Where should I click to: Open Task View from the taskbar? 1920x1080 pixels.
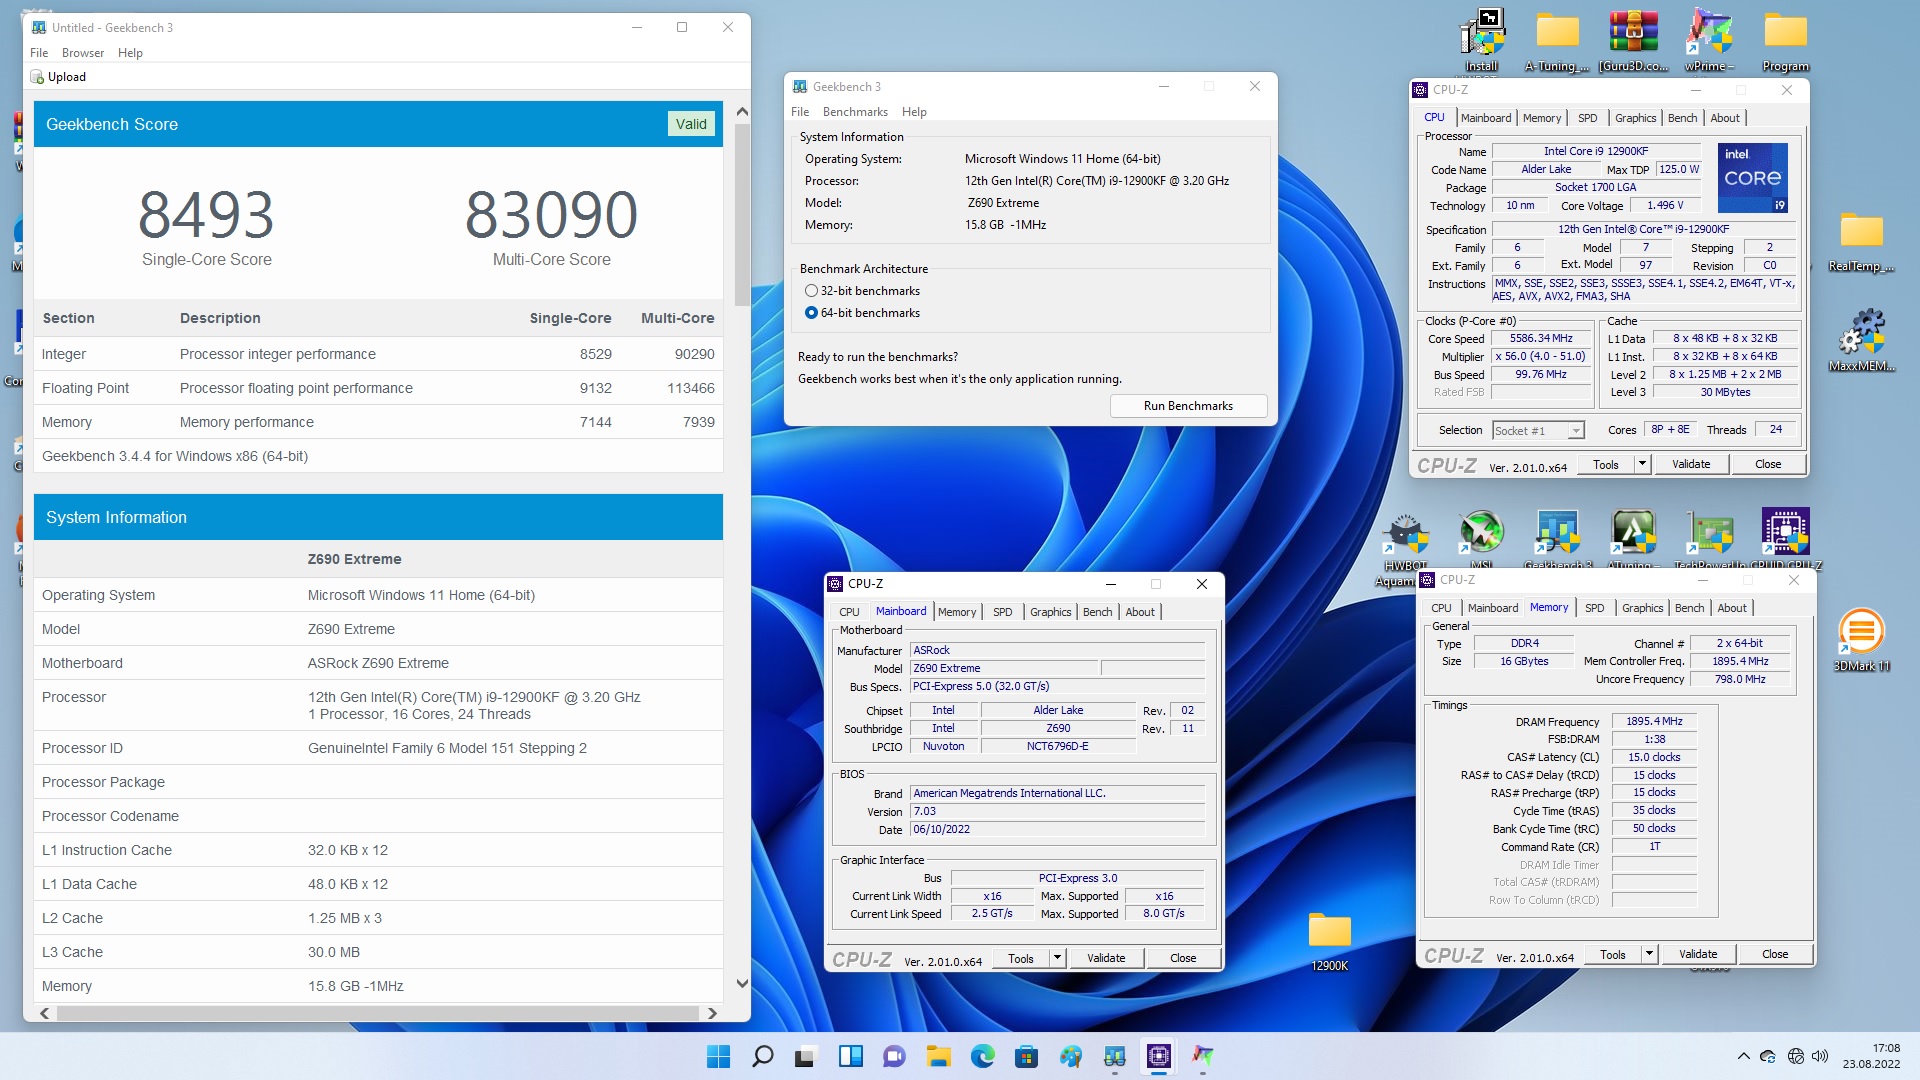[806, 1056]
